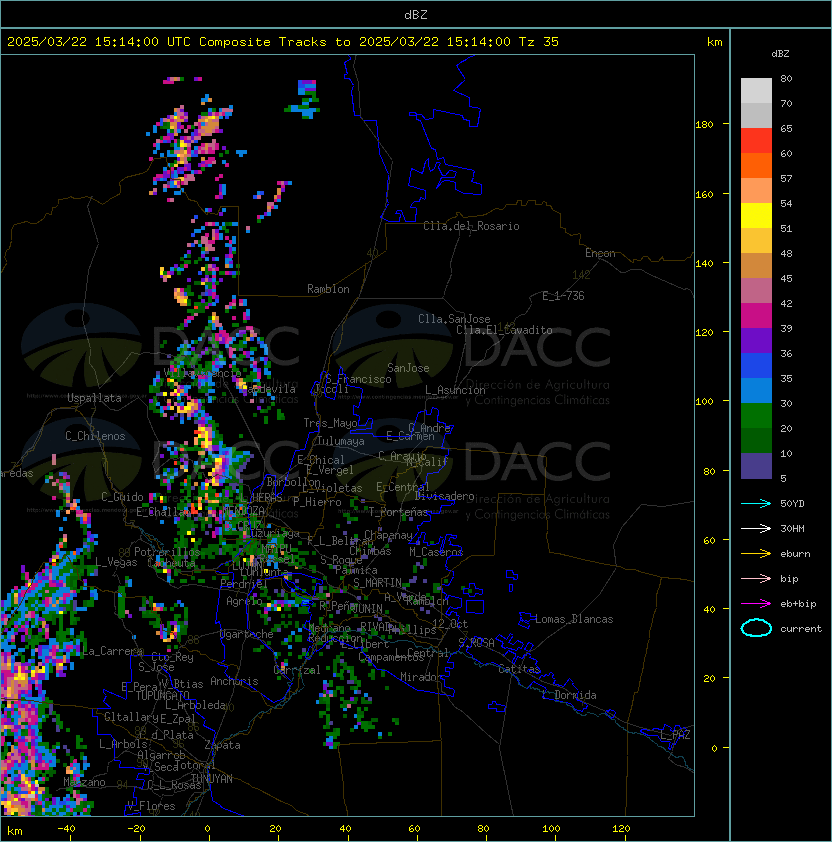Click the 'Tres_Mayo' map label
The image size is (832, 842).
(x=330, y=423)
